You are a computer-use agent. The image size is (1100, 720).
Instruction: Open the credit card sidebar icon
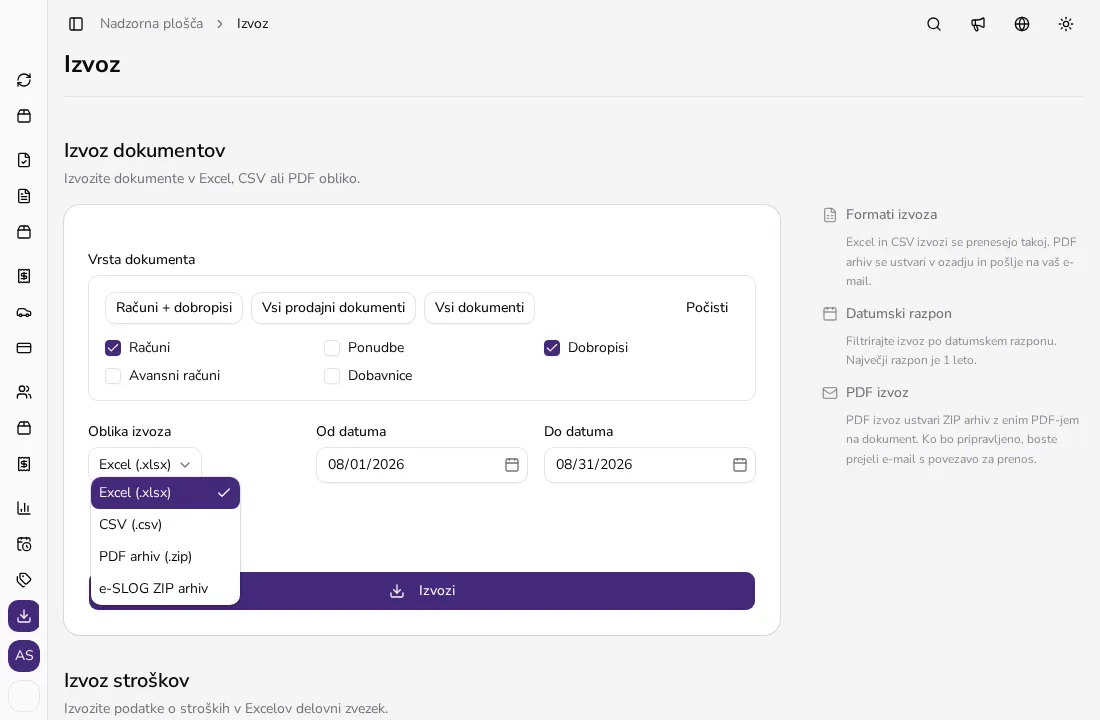(x=24, y=348)
